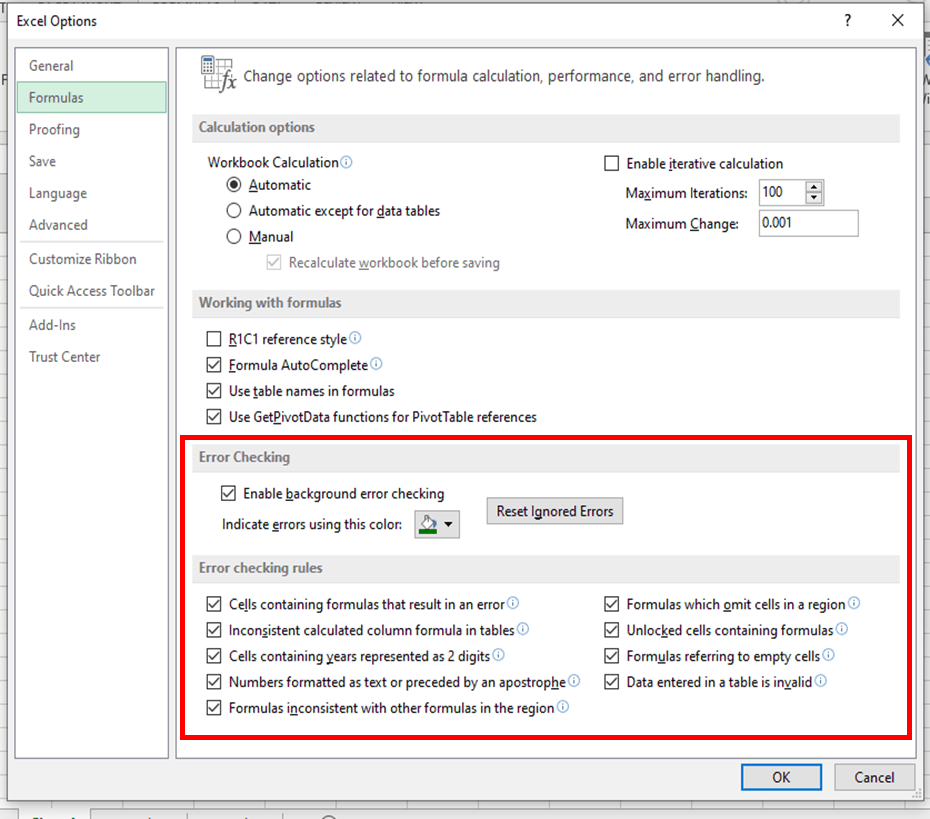Click Cancel to dismiss Excel Options
Screen dimensions: 930x819
pyautogui.click(x=874, y=777)
